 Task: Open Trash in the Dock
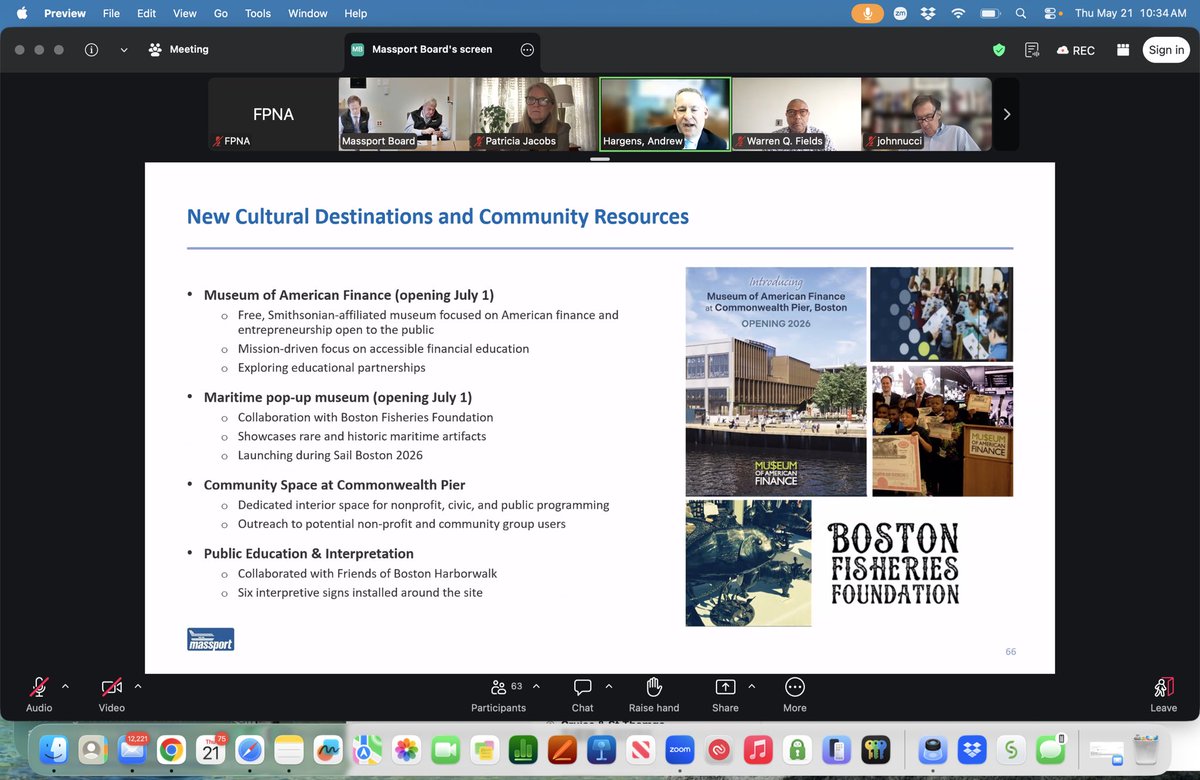[1145, 749]
